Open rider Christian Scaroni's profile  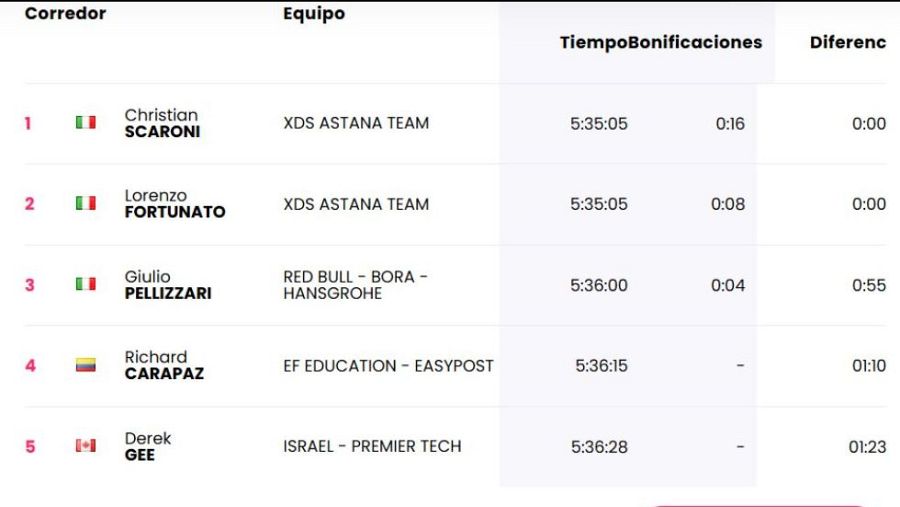tap(162, 123)
